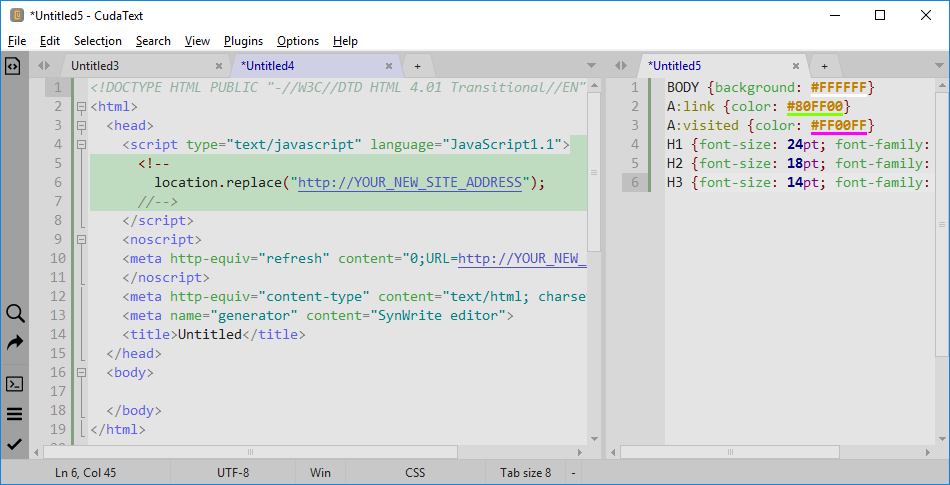The width and height of the screenshot is (950, 485).
Task: Maximize the CudaText window
Action: tap(880, 16)
